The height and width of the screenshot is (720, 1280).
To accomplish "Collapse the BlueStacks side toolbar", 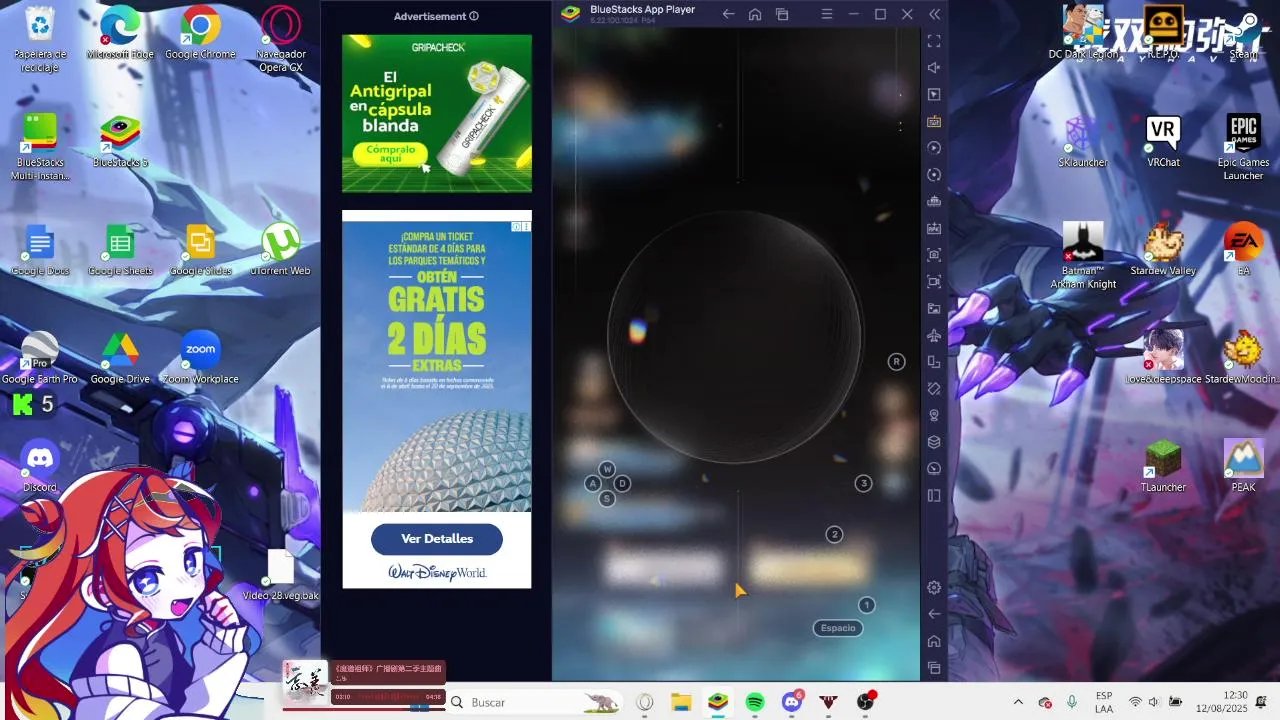I will click(x=934, y=14).
